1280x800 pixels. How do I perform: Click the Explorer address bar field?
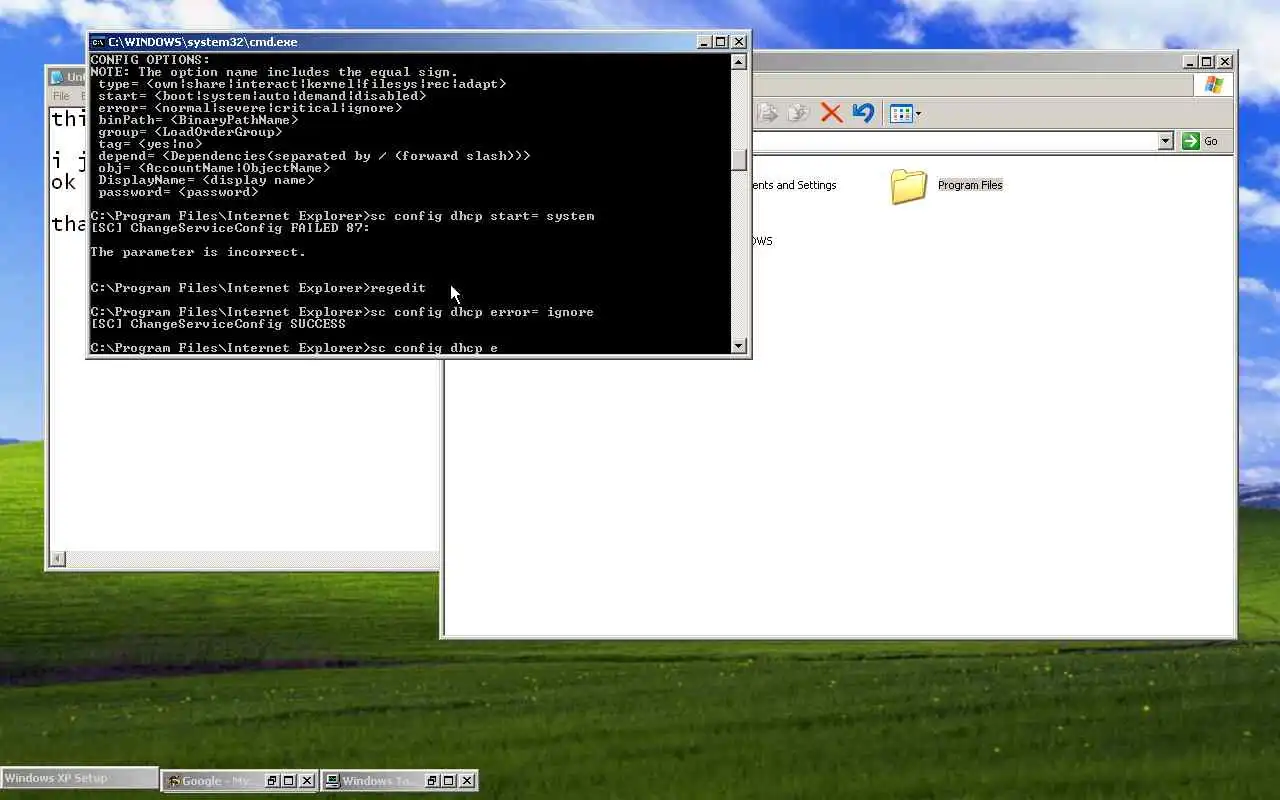point(956,141)
